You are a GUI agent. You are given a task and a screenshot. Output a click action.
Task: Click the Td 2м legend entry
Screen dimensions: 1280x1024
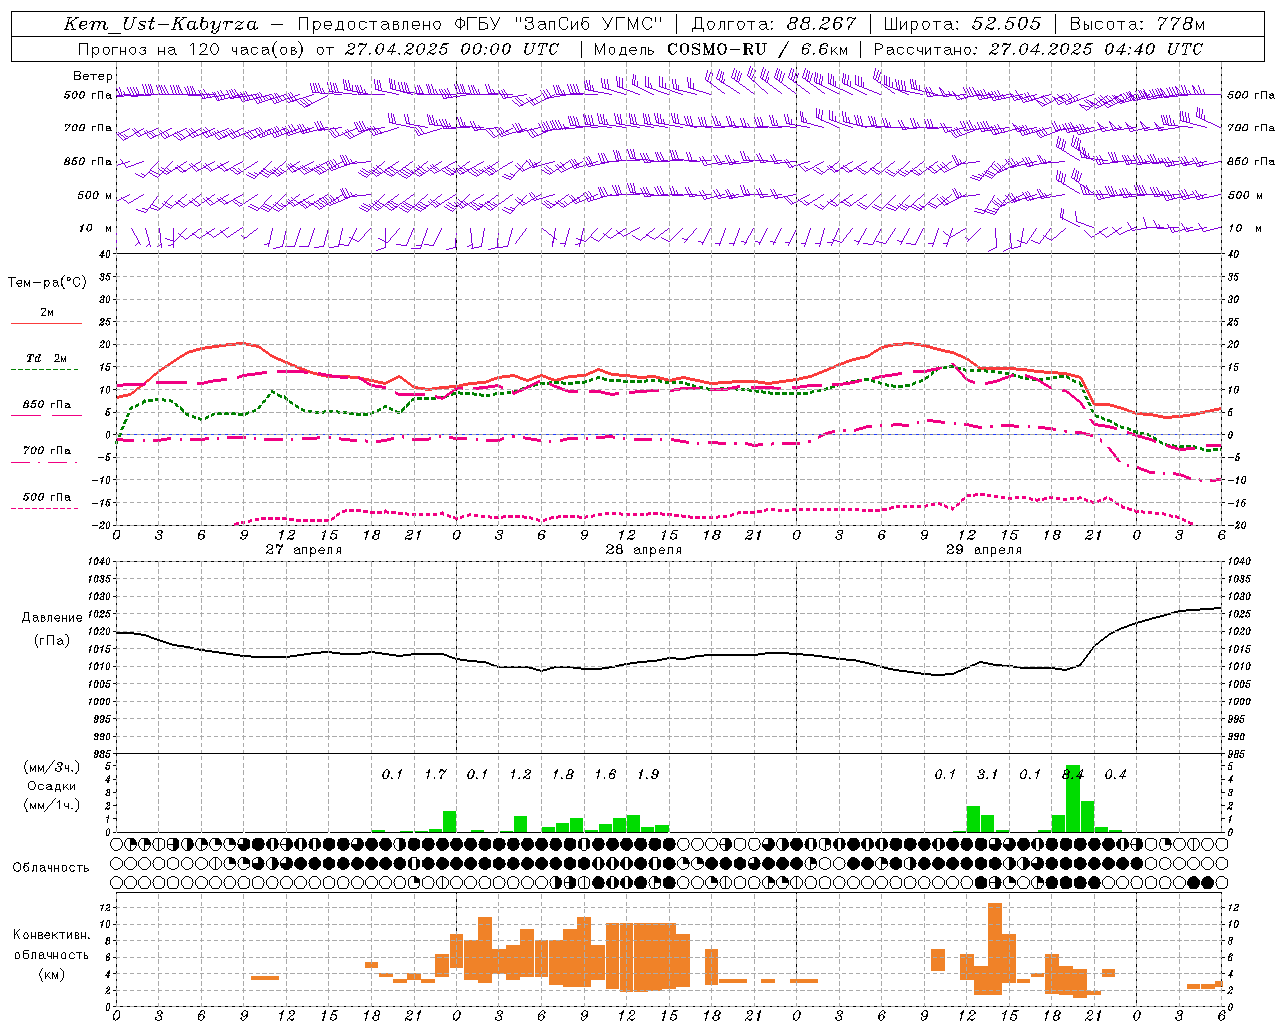(x=47, y=358)
